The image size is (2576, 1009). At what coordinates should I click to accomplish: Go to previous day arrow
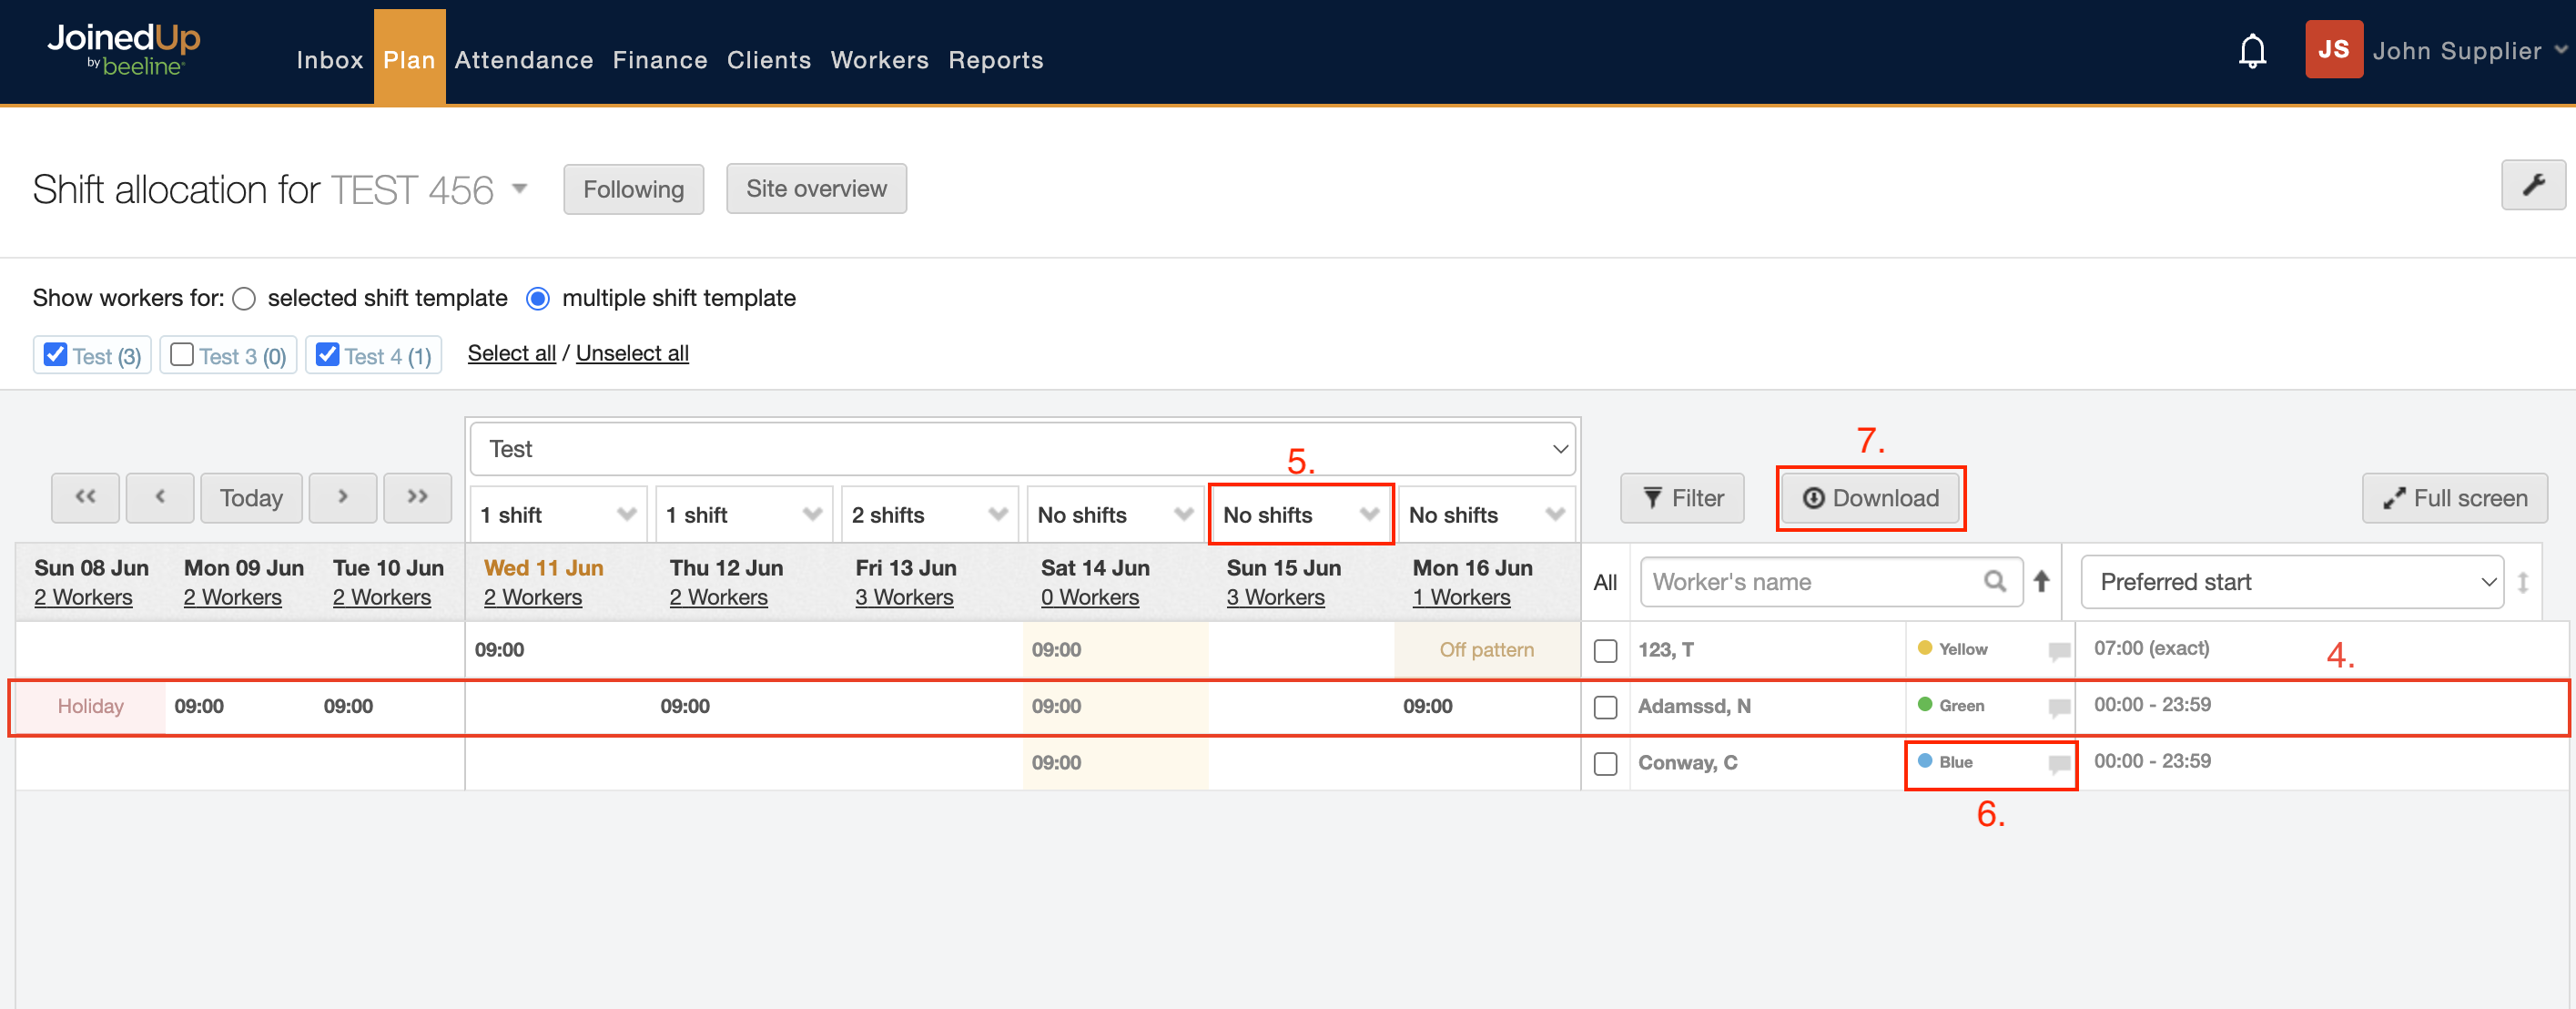pyautogui.click(x=160, y=497)
